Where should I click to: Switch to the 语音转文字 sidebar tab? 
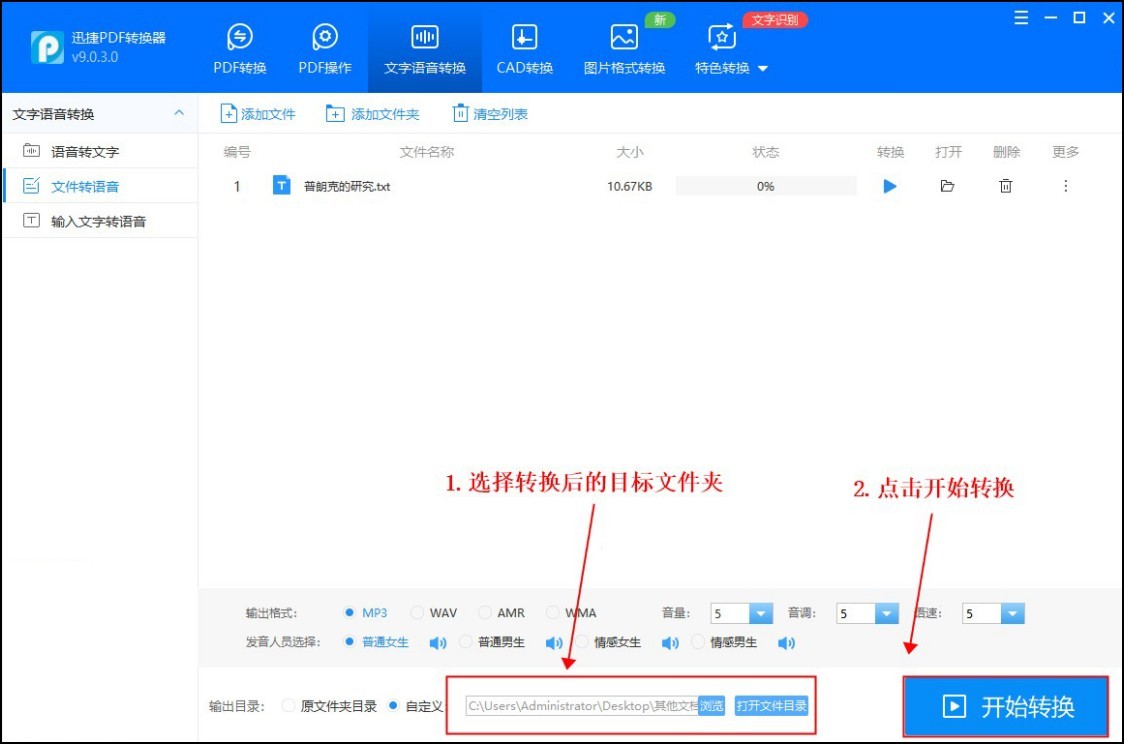click(85, 150)
